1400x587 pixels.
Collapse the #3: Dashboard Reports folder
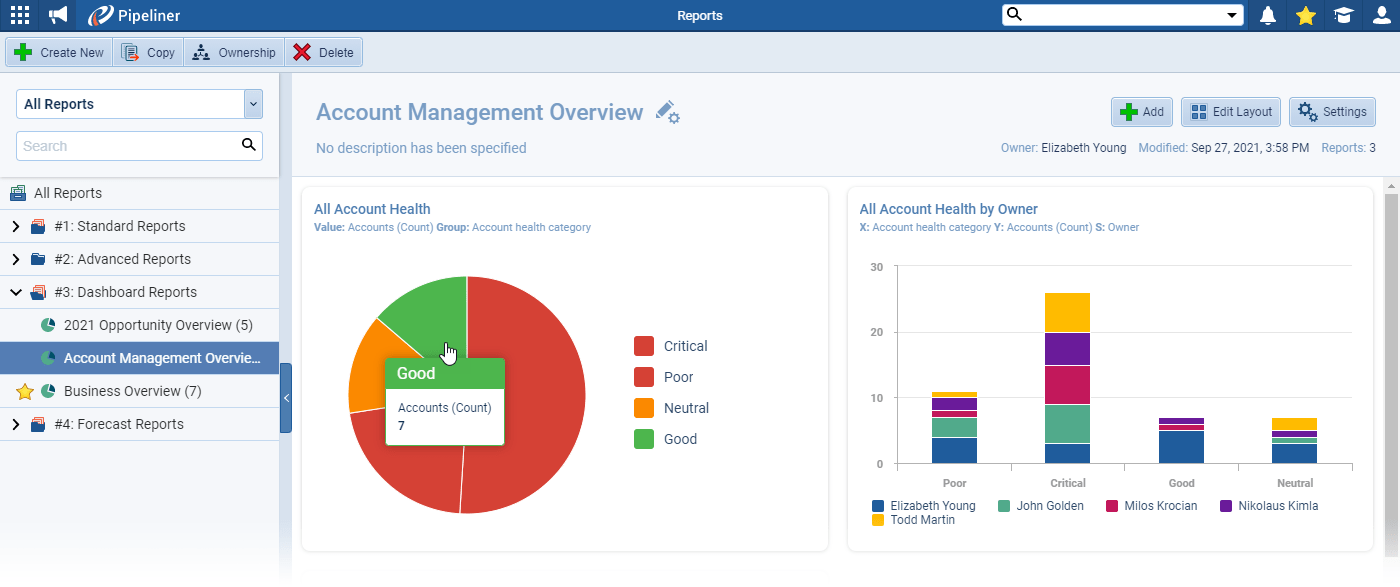click(x=16, y=292)
